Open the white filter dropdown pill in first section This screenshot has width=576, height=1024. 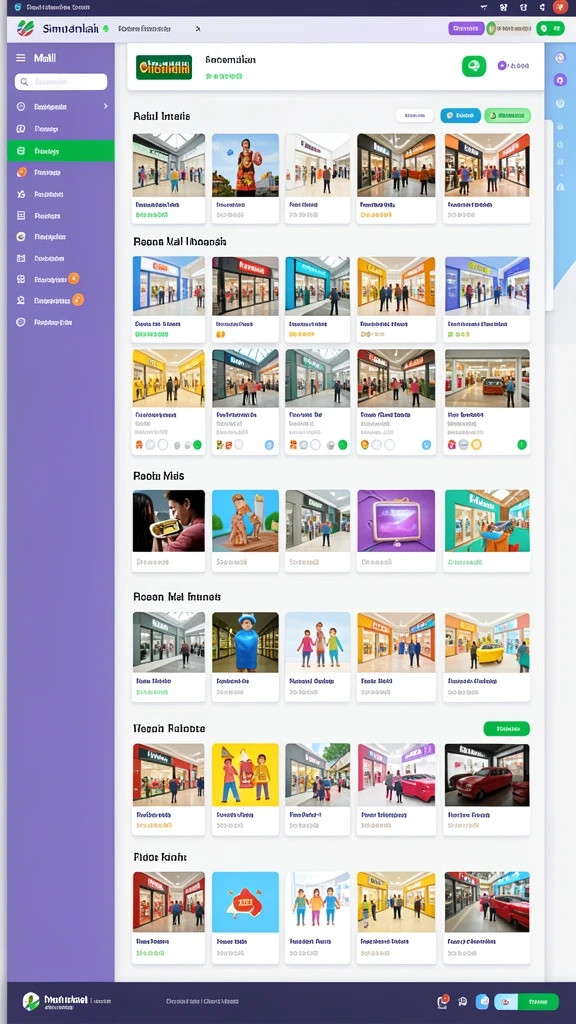click(415, 116)
